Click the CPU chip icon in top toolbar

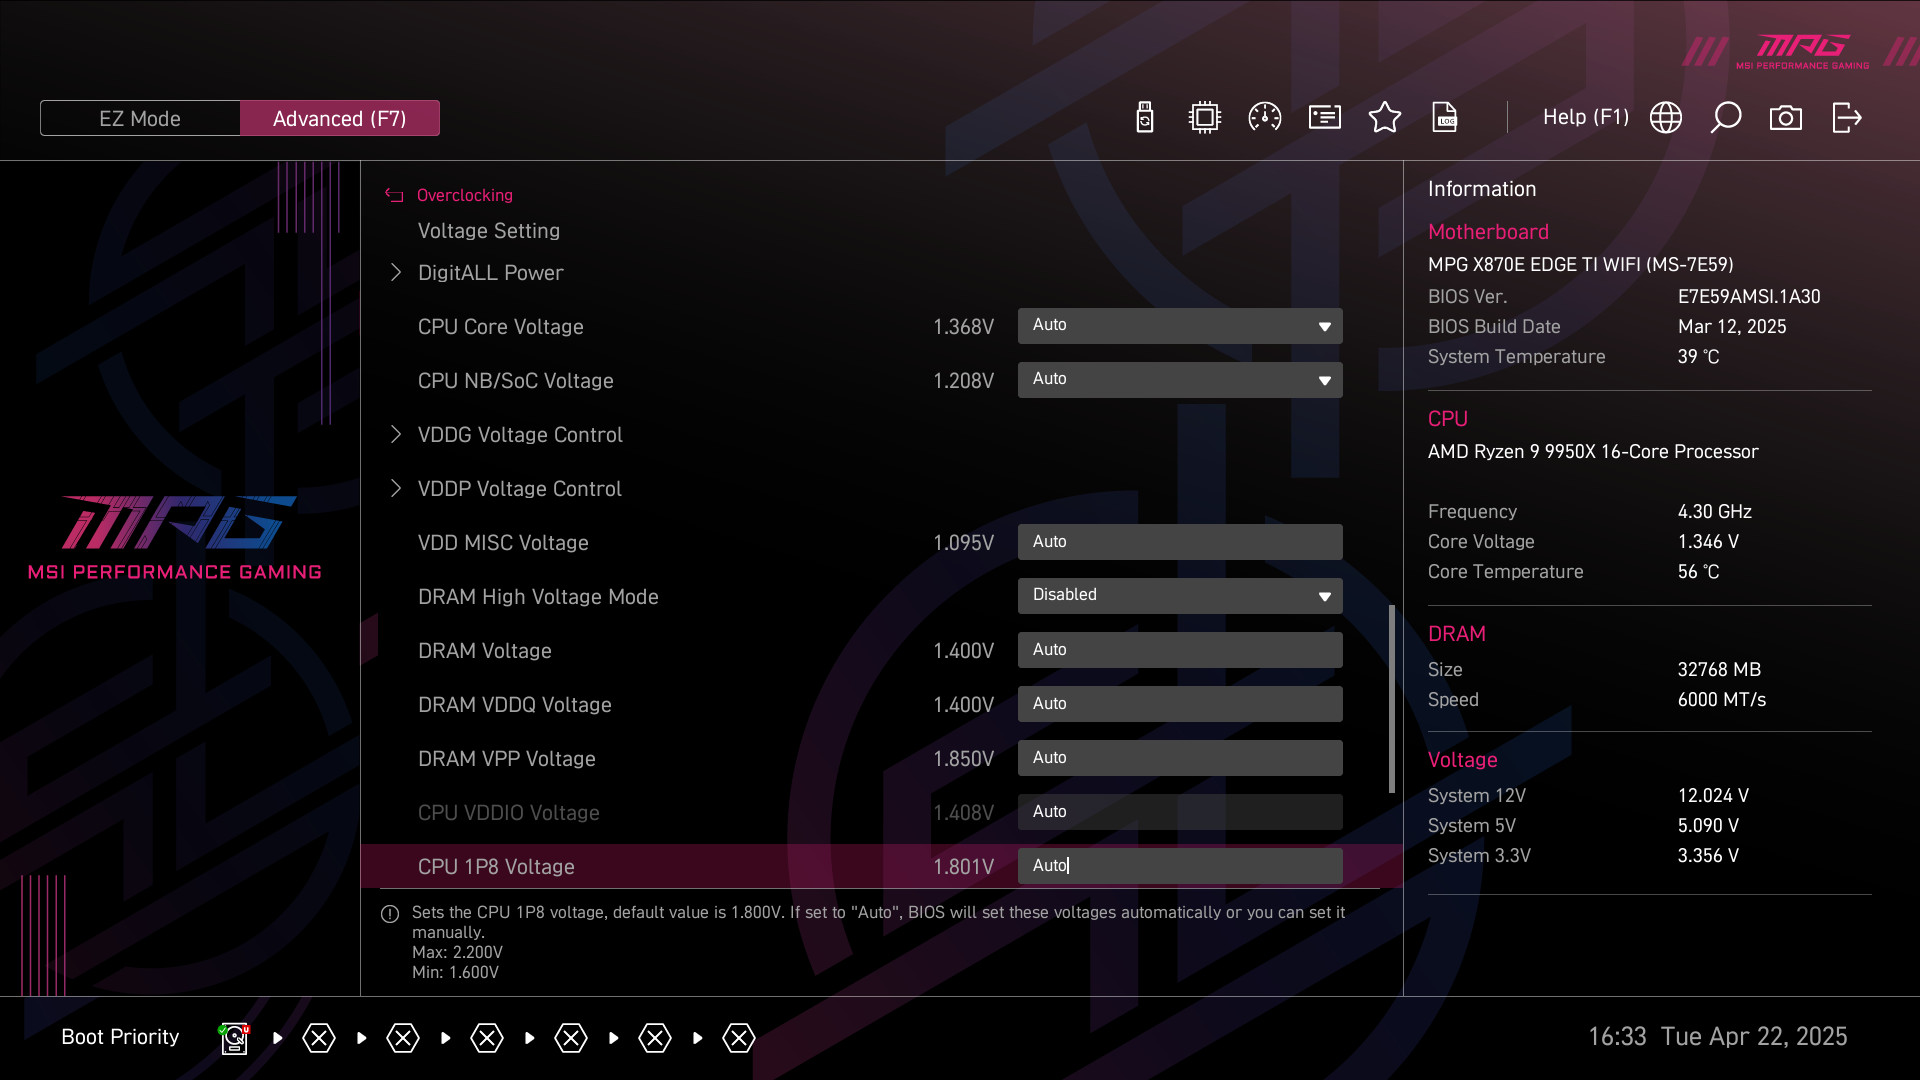click(1205, 117)
